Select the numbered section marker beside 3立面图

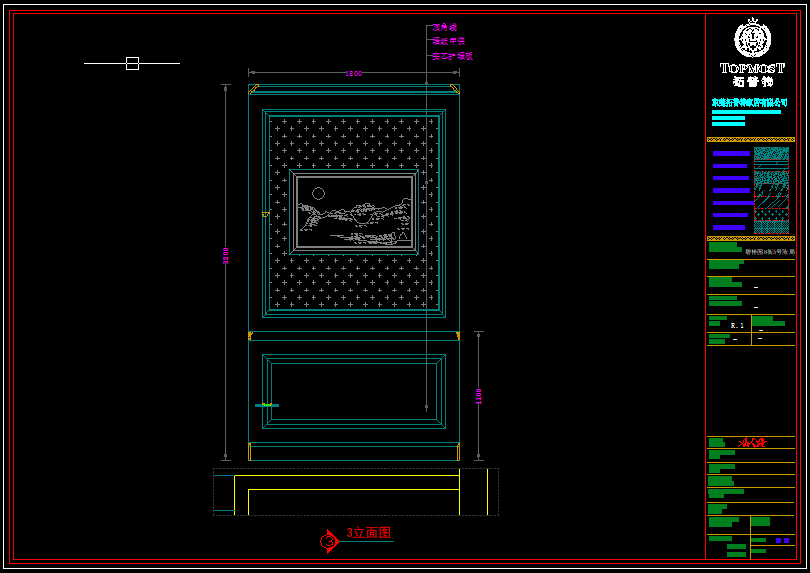click(329, 541)
